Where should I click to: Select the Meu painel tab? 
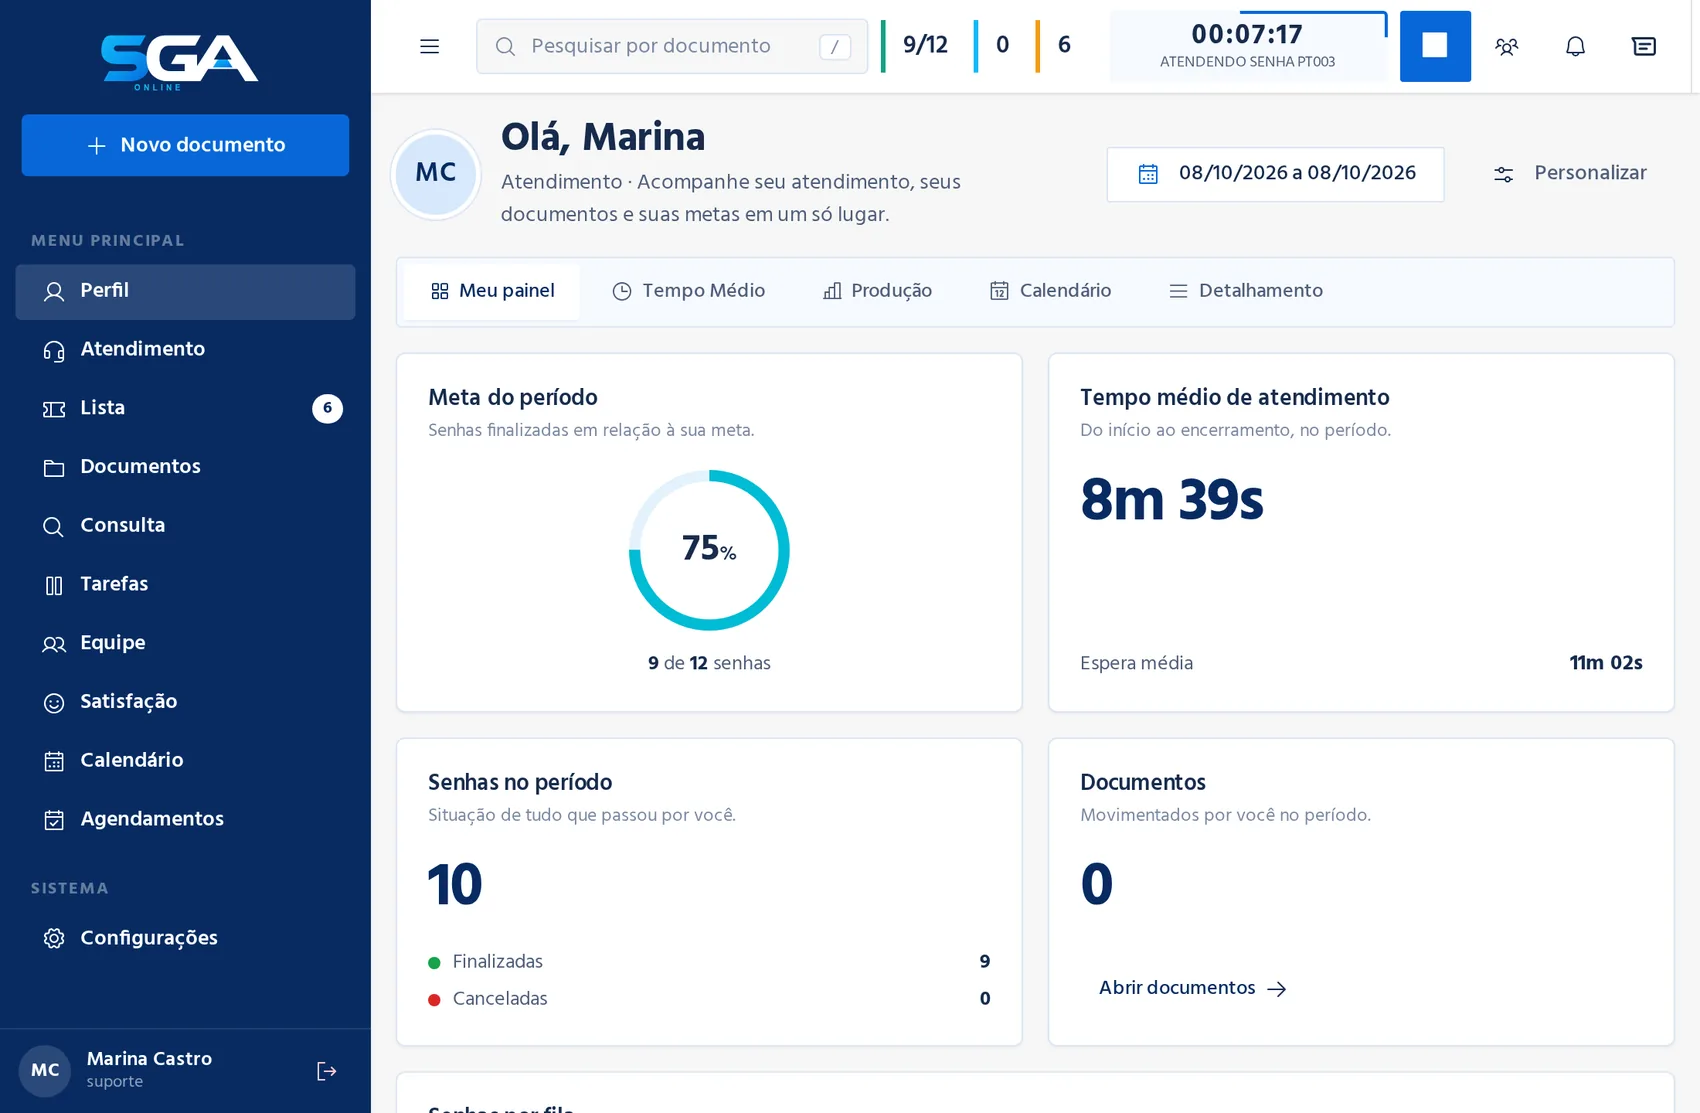click(x=492, y=291)
